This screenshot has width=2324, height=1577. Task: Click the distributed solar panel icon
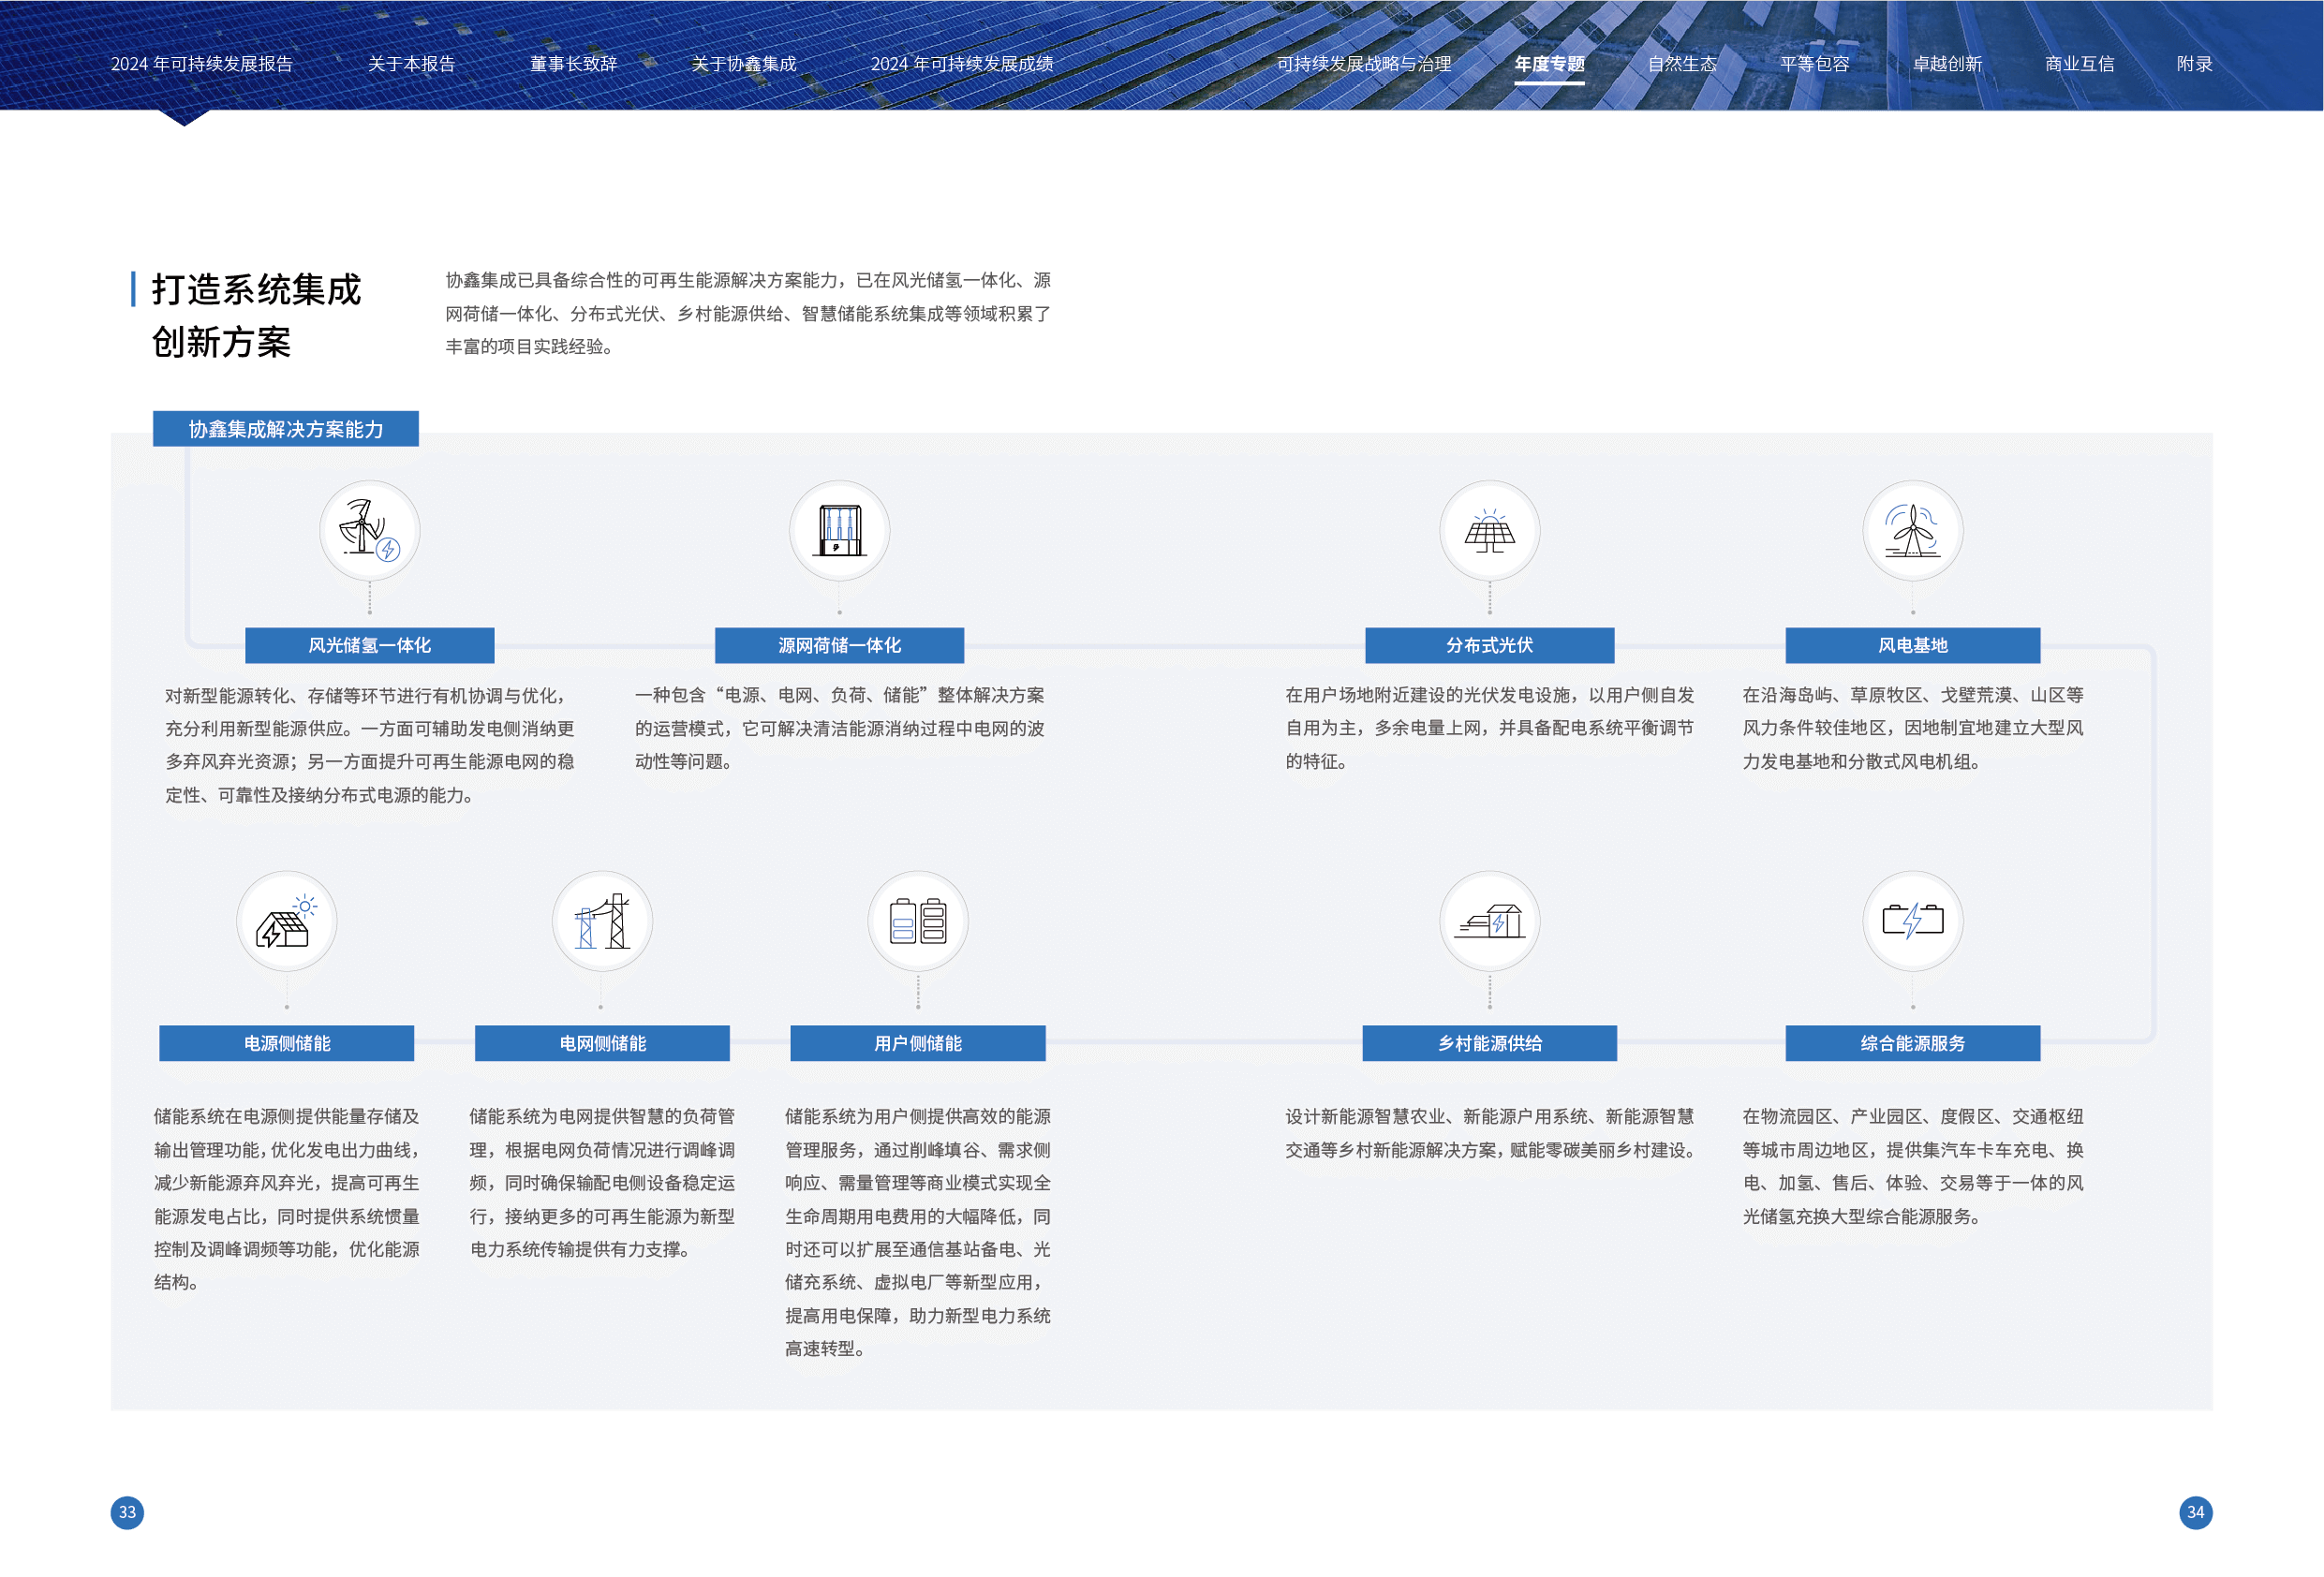1489,531
